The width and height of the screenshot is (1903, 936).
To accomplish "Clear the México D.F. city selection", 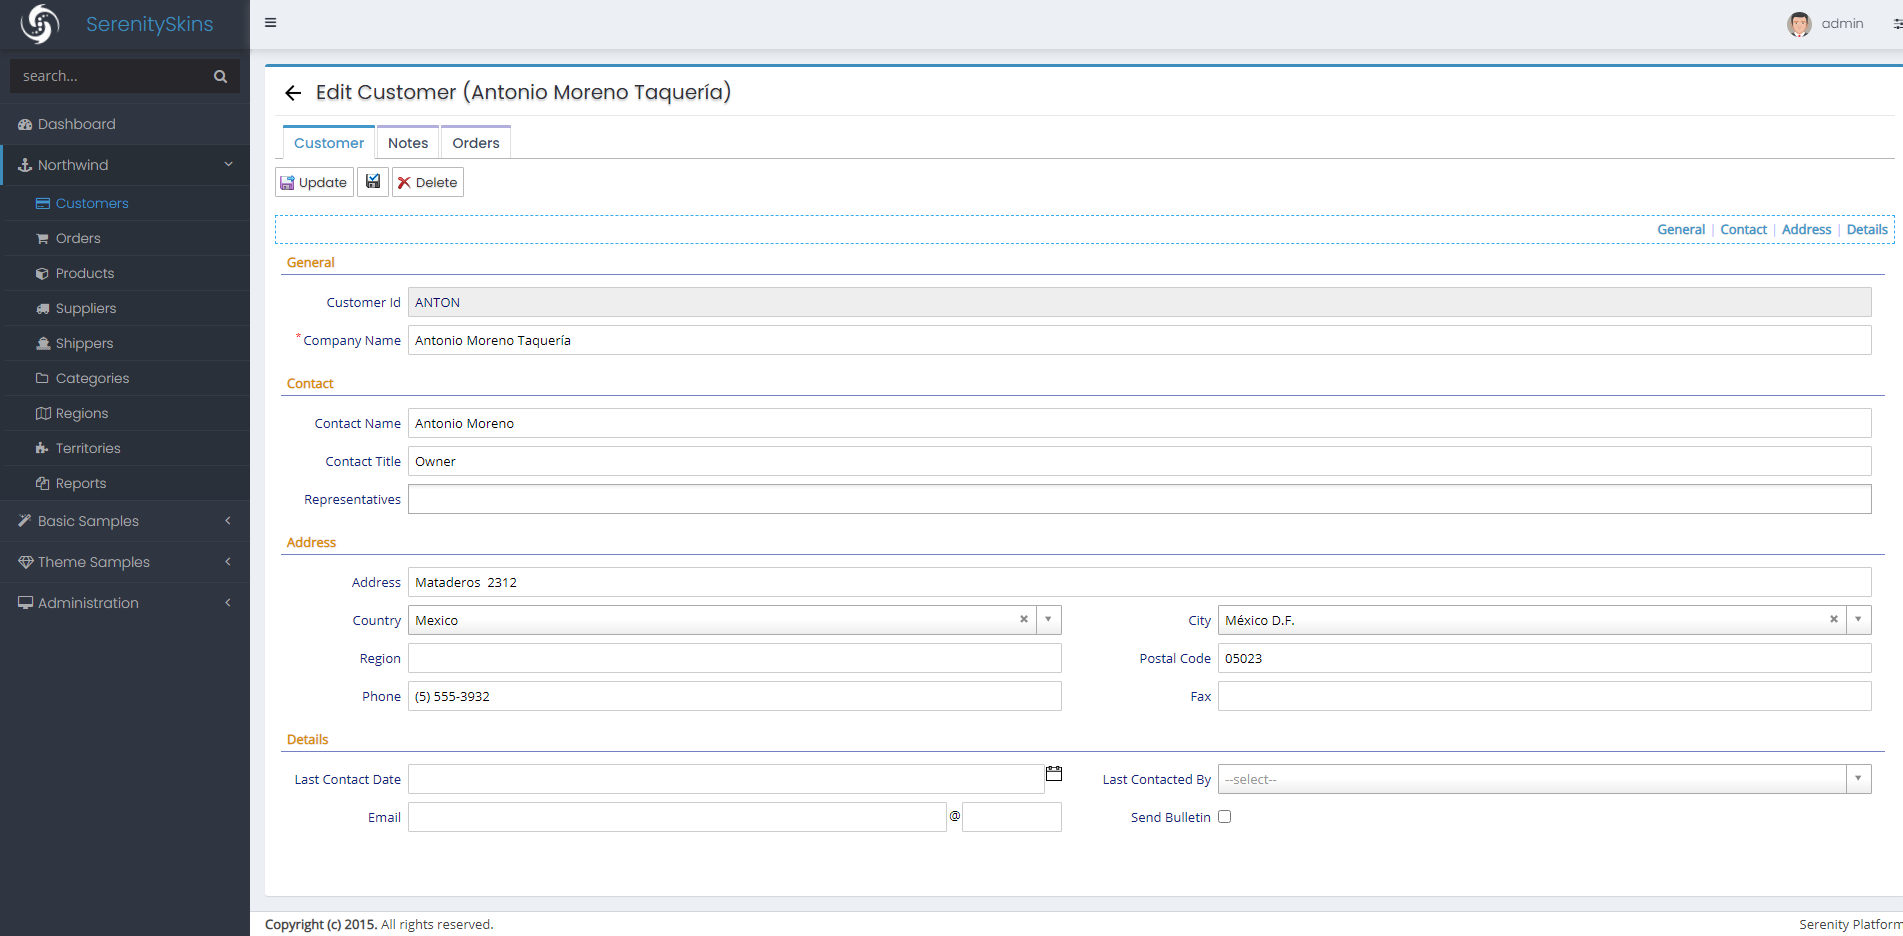I will point(1834,619).
